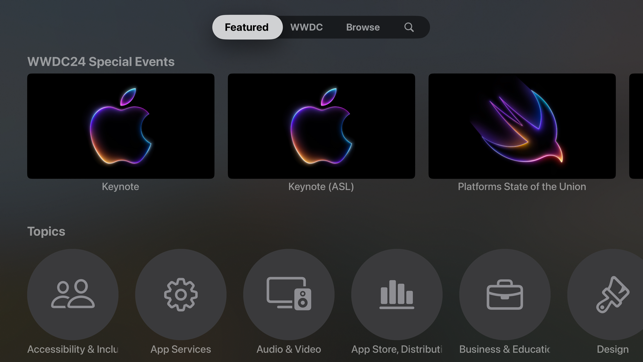Open Platforms State of the Union thumbnail
Image resolution: width=643 pixels, height=362 pixels.
click(522, 126)
